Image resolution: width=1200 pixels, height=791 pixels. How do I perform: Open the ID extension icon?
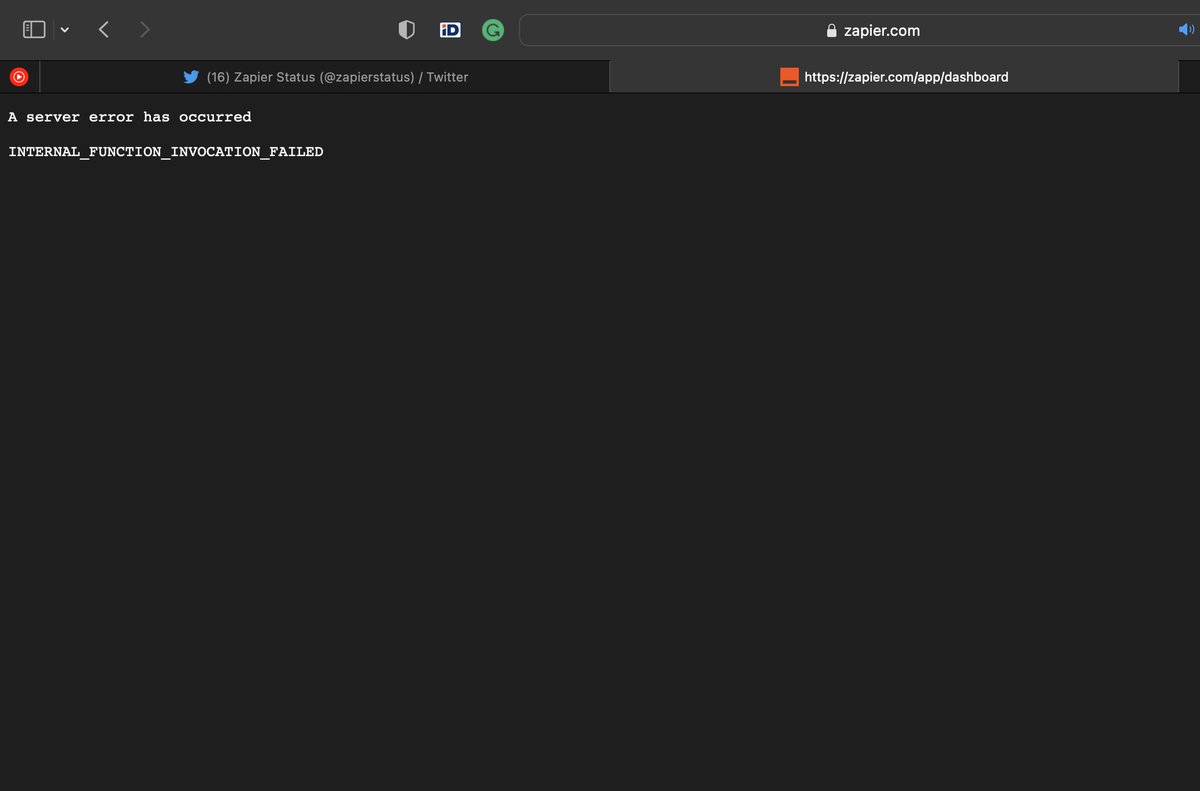[x=450, y=30]
